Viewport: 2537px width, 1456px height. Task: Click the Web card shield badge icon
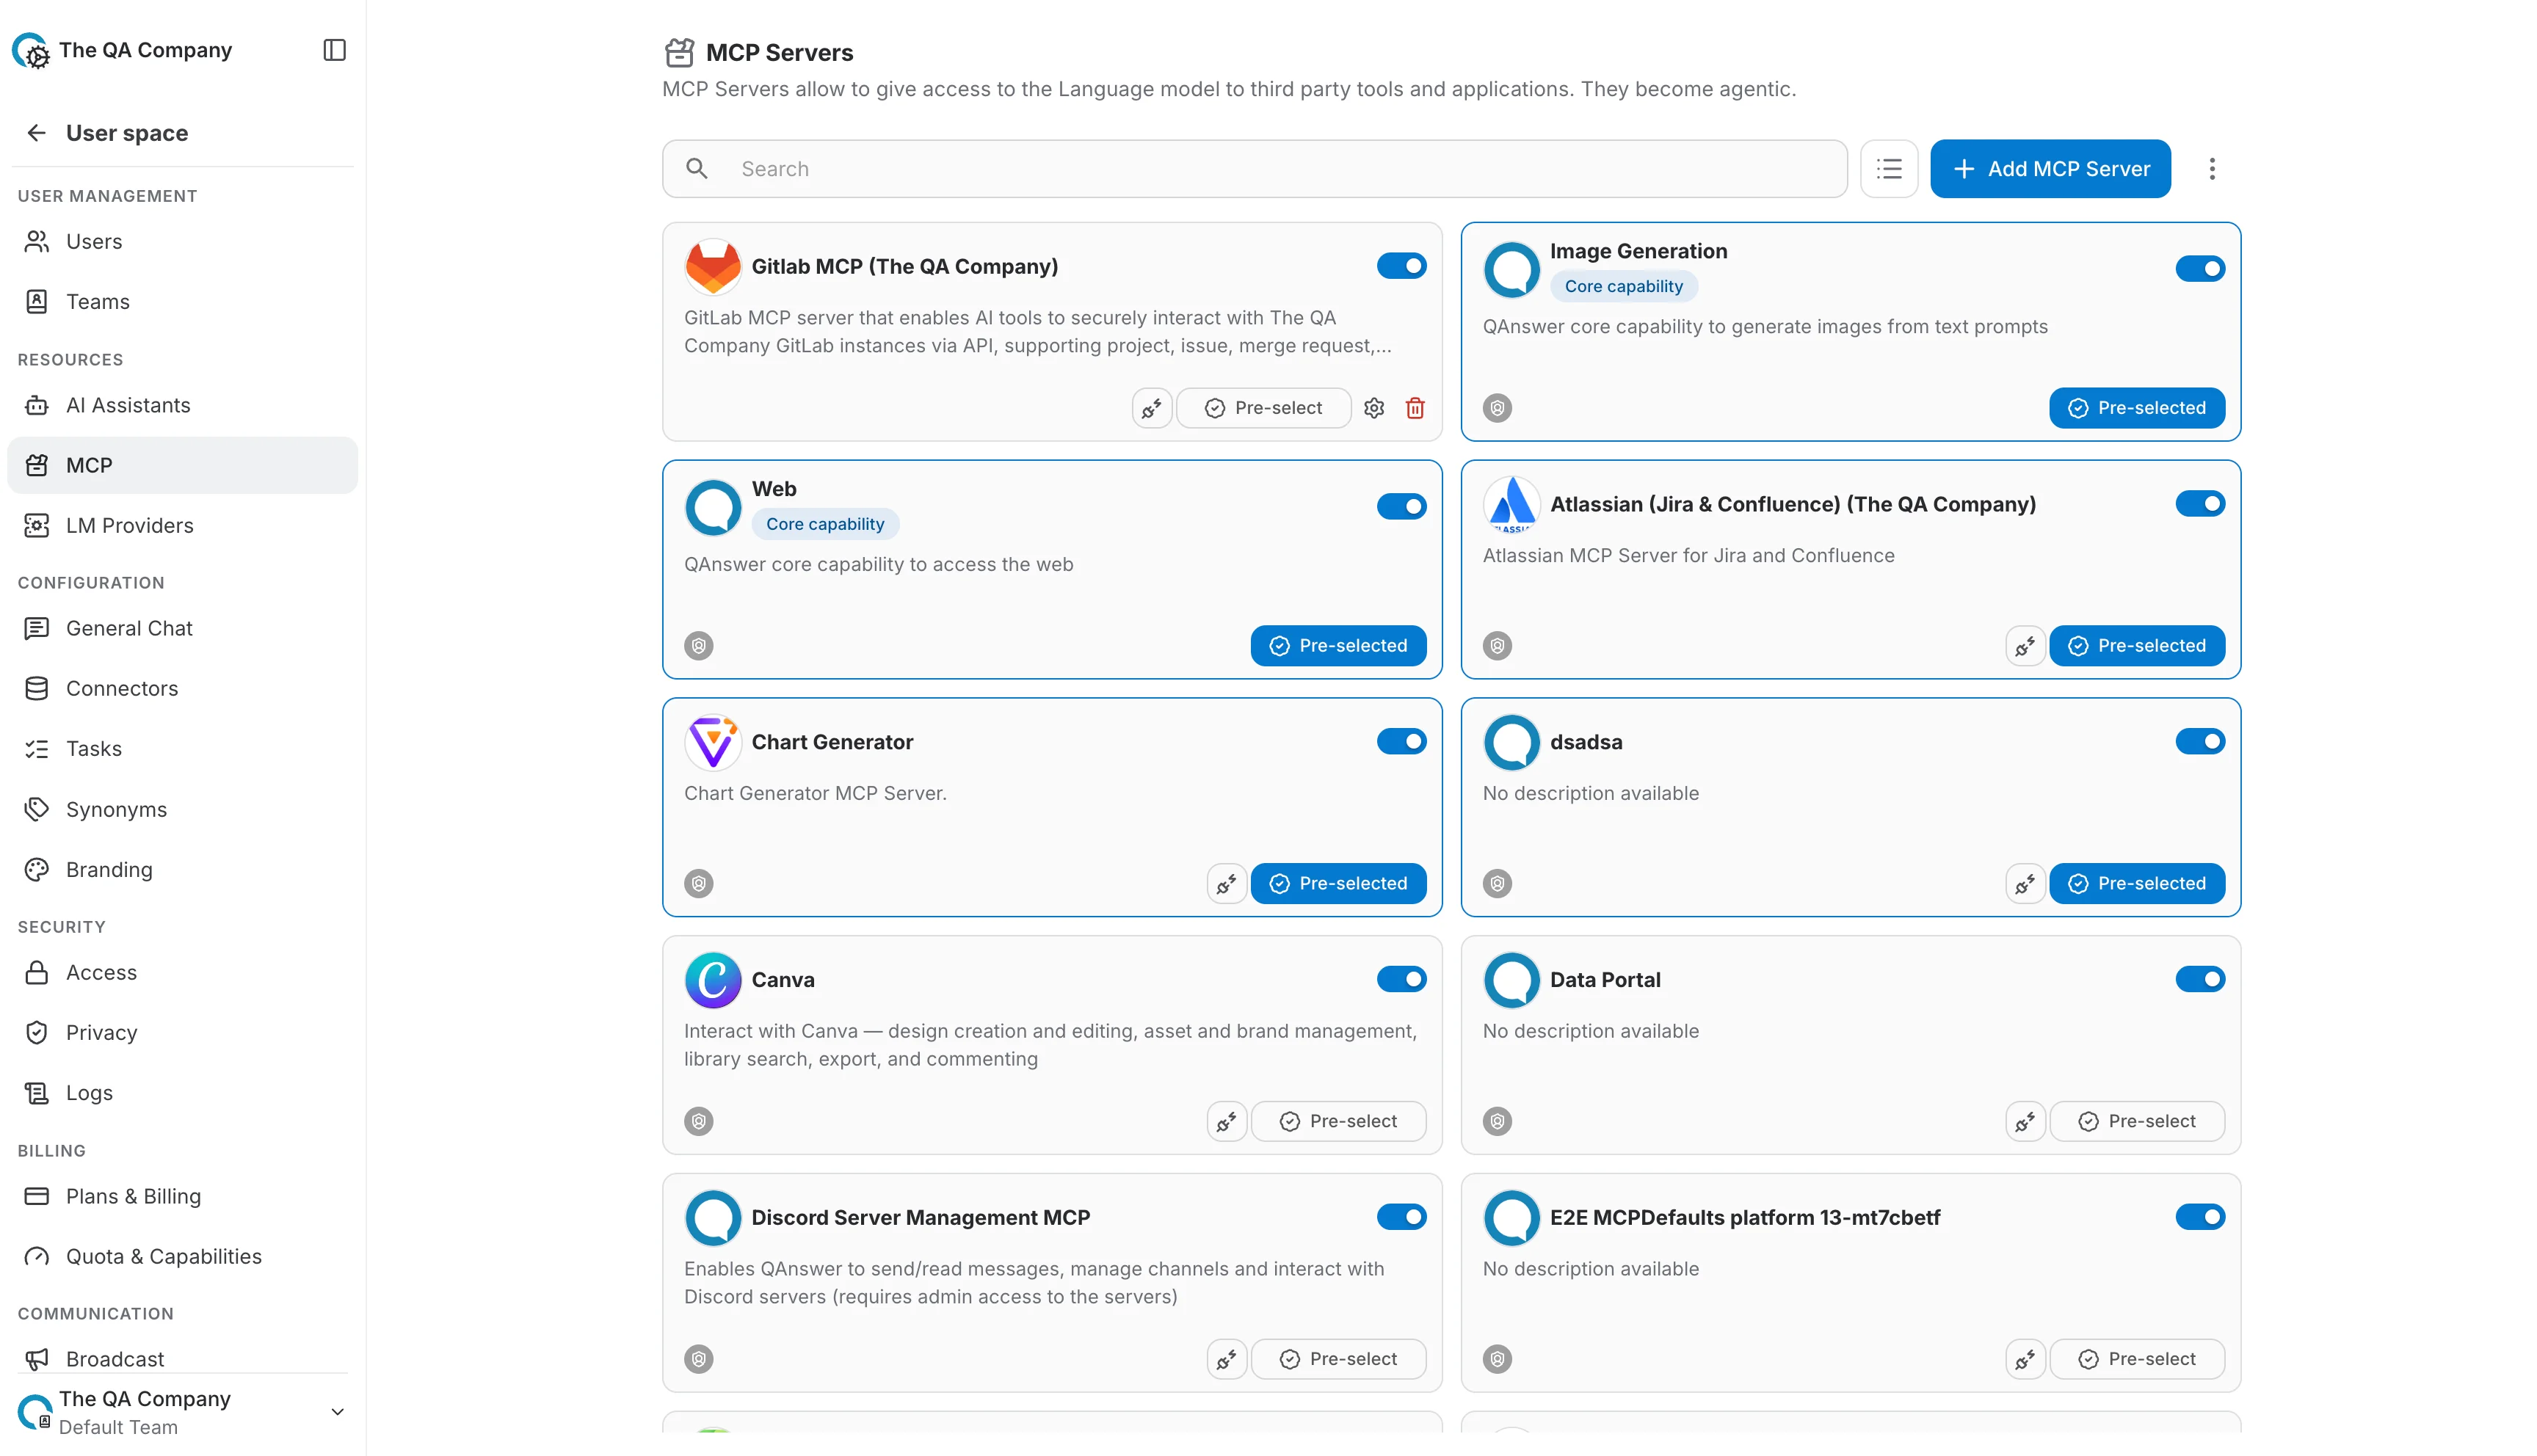pyautogui.click(x=698, y=646)
